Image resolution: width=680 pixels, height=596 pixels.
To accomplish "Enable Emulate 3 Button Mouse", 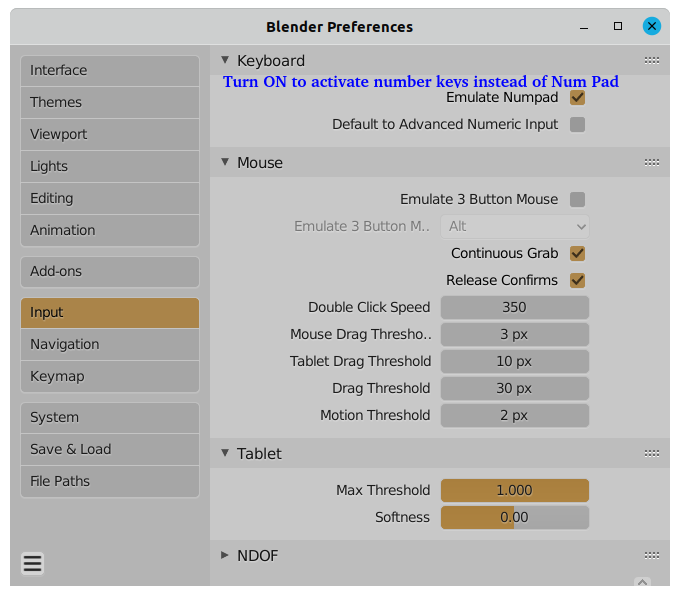I will (577, 200).
